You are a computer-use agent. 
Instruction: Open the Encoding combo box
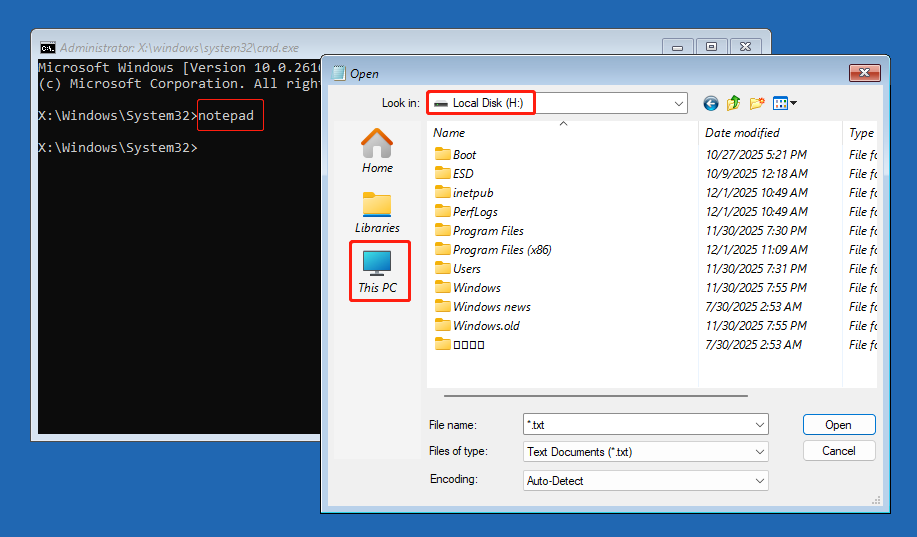click(x=646, y=481)
